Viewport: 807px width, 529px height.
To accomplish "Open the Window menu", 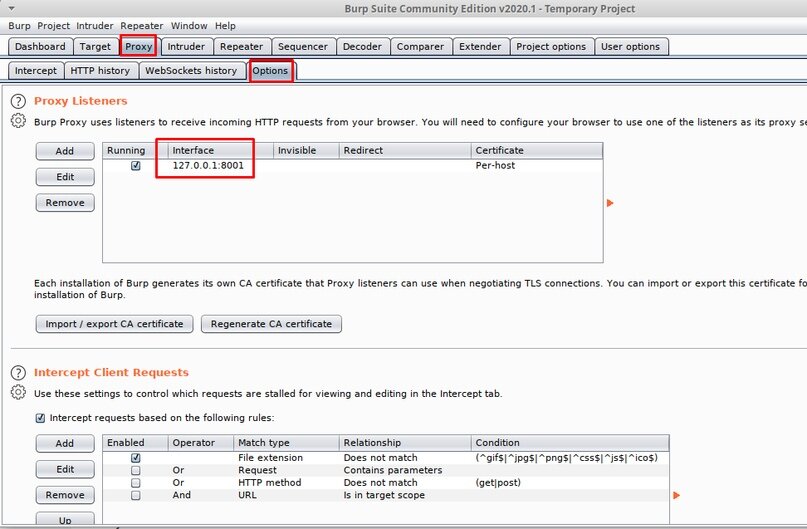I will coord(189,26).
